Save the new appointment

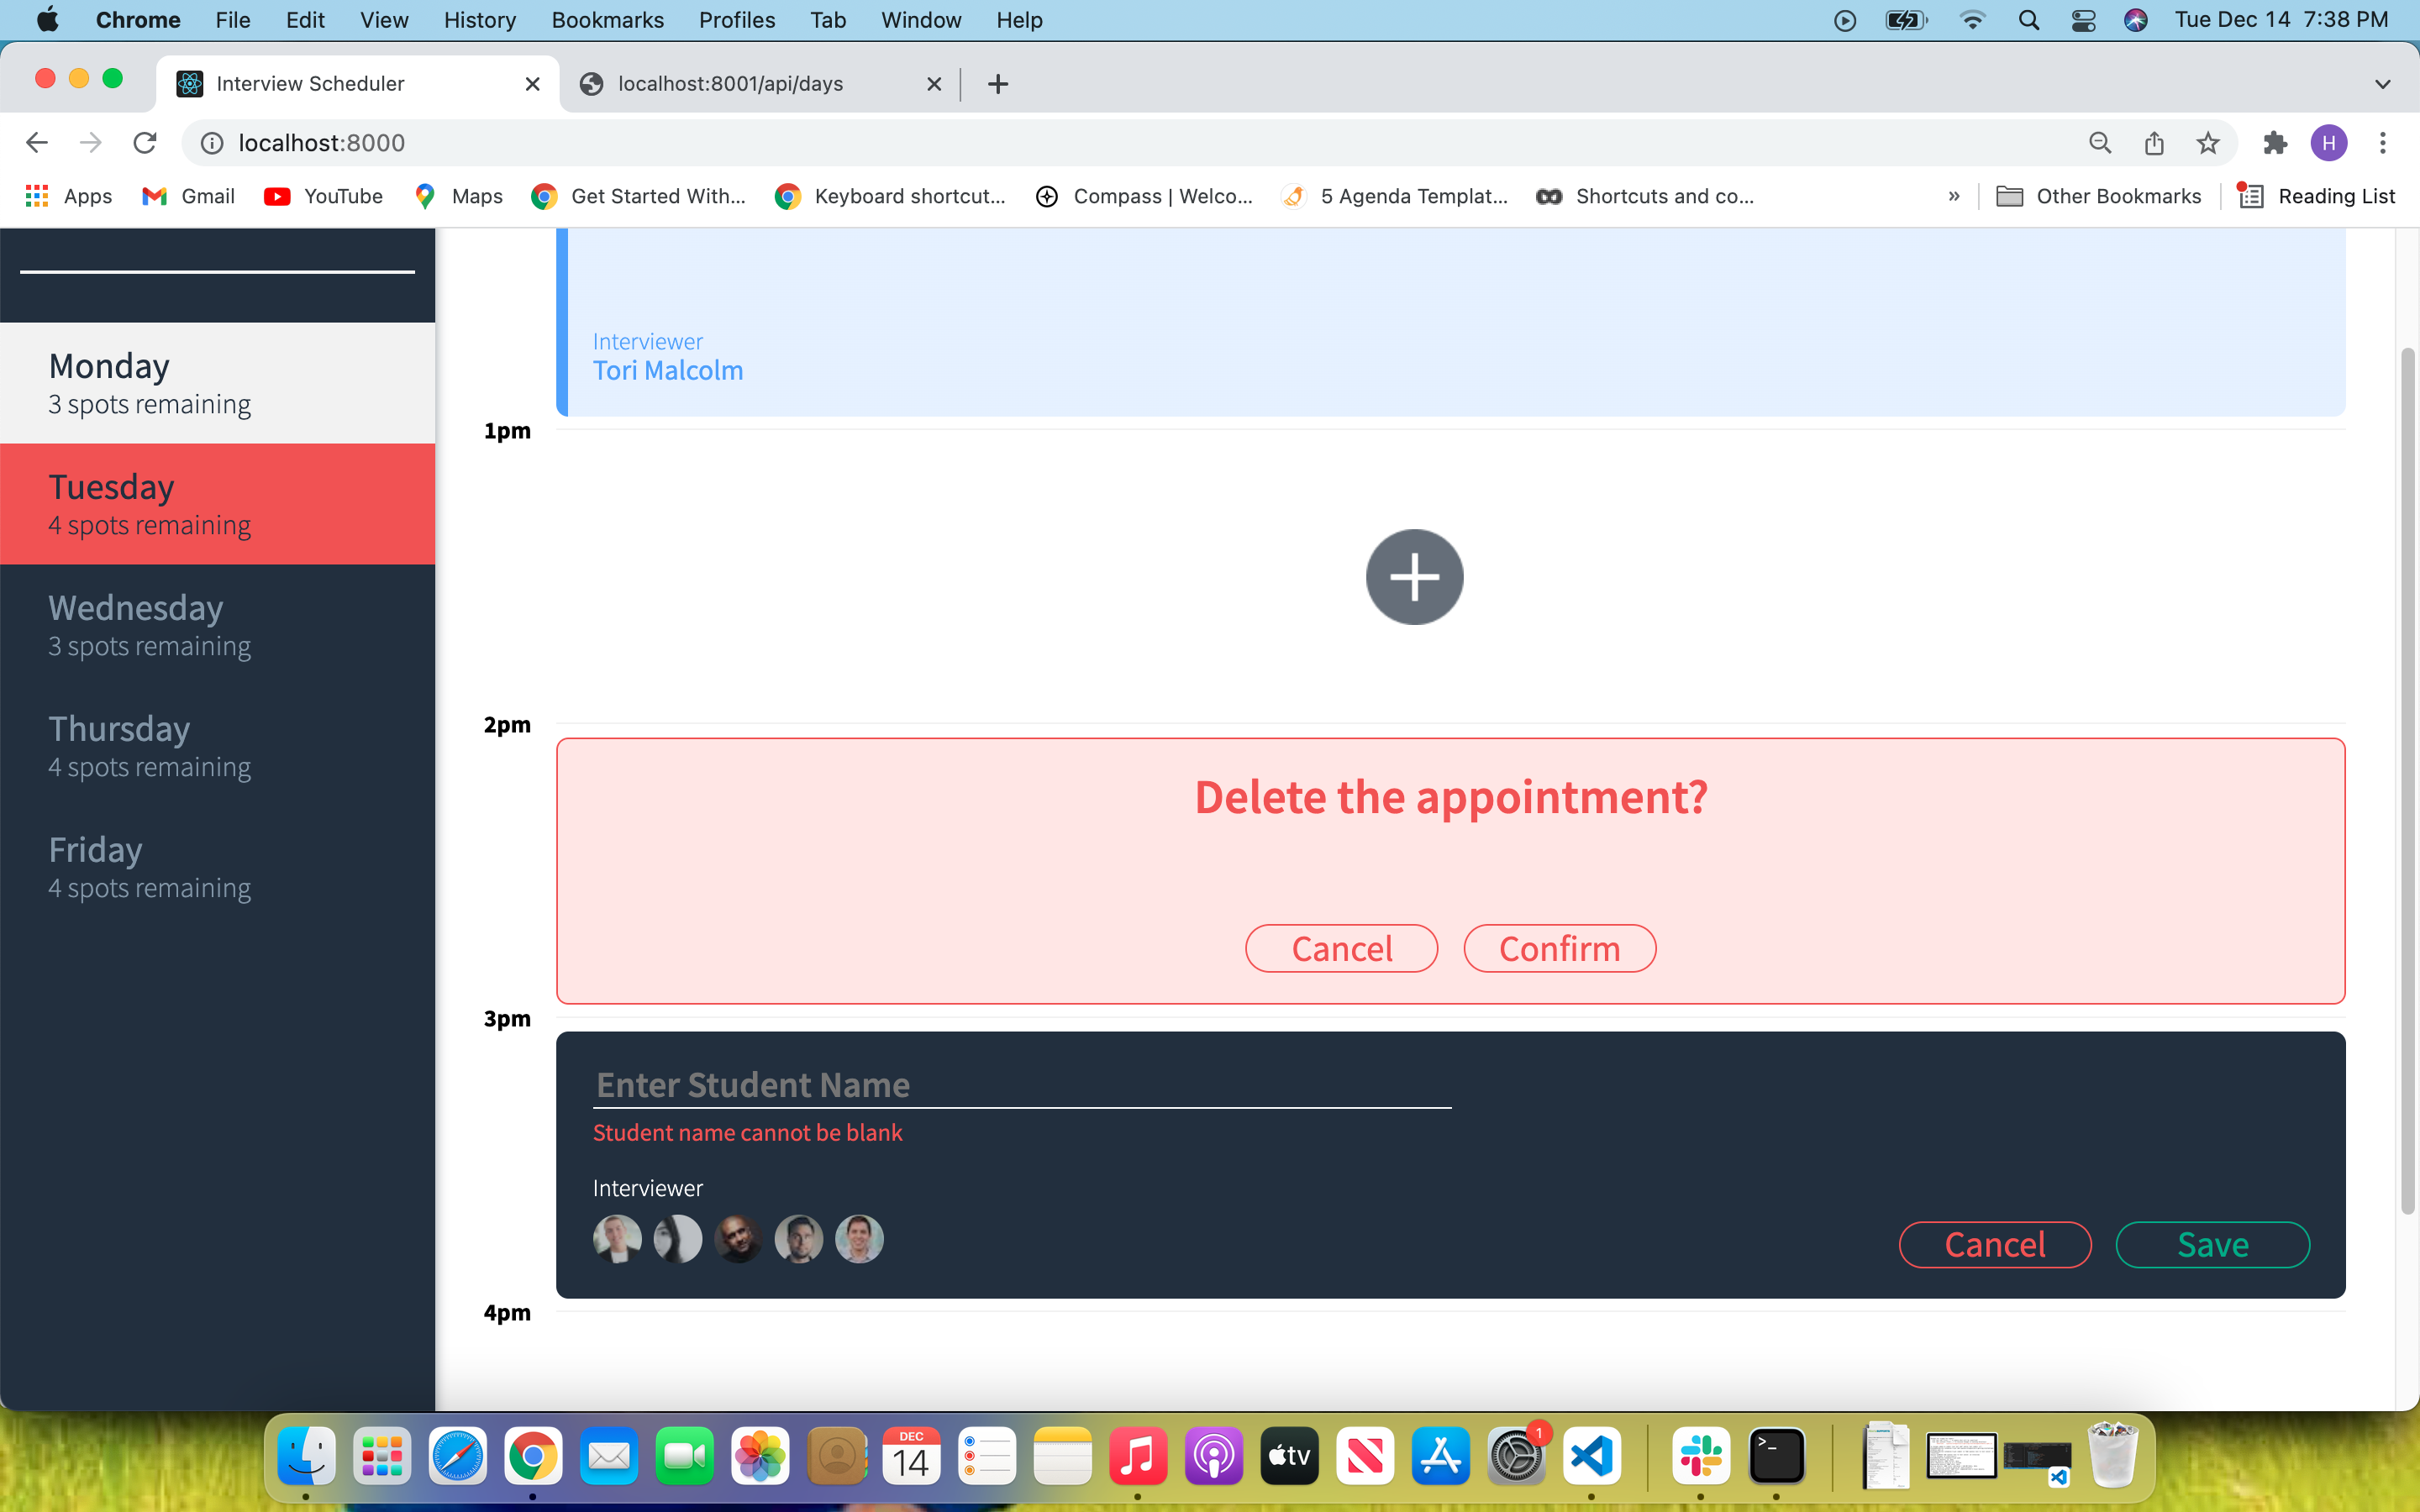click(2212, 1244)
